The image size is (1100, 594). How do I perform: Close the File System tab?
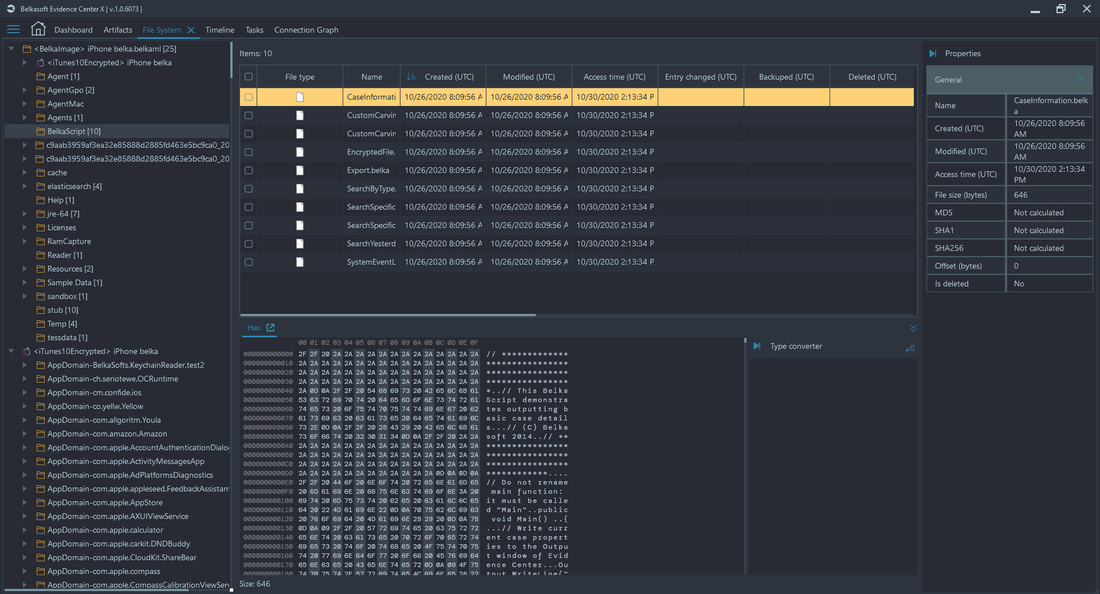pos(191,30)
